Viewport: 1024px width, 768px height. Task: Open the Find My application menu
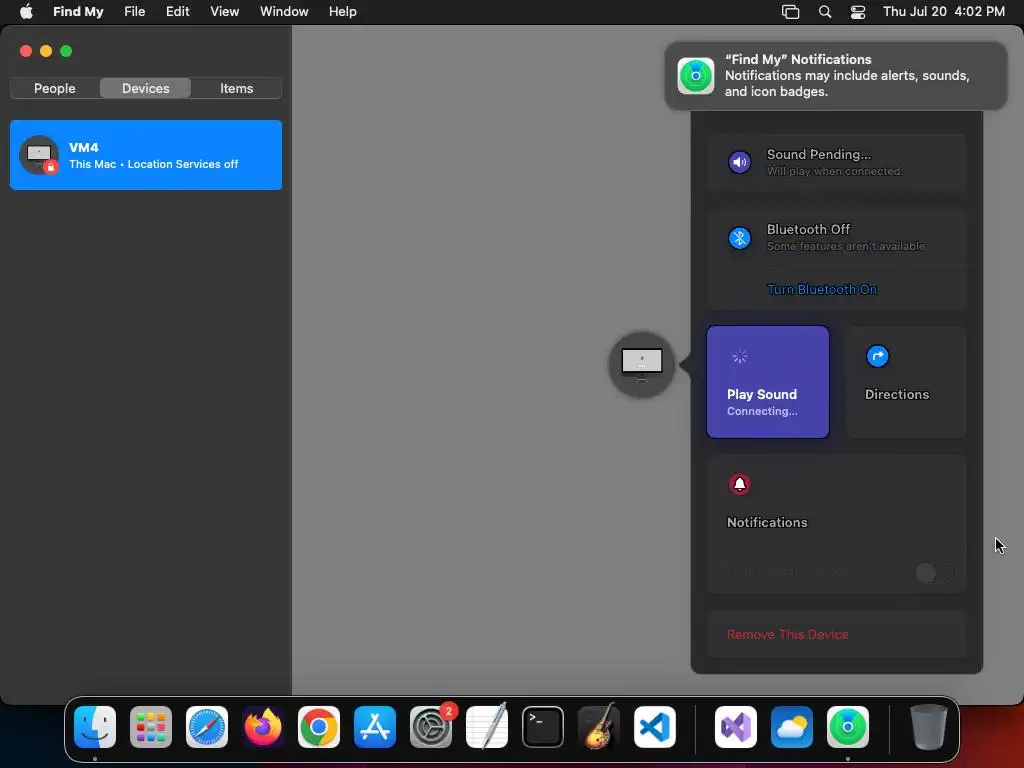[78, 12]
